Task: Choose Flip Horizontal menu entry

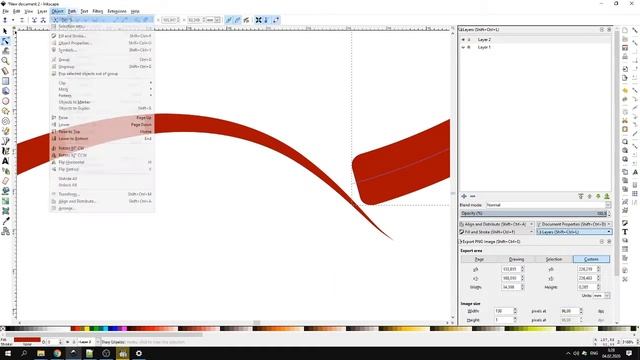Action: coord(102,162)
